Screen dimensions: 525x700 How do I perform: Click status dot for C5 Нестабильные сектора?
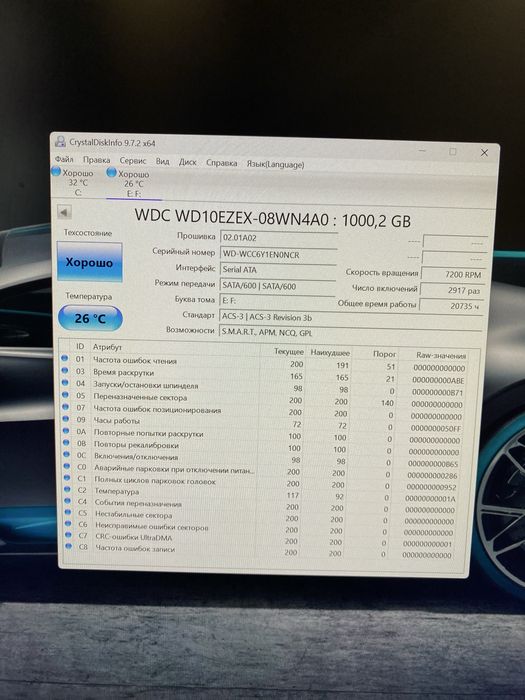(68, 512)
